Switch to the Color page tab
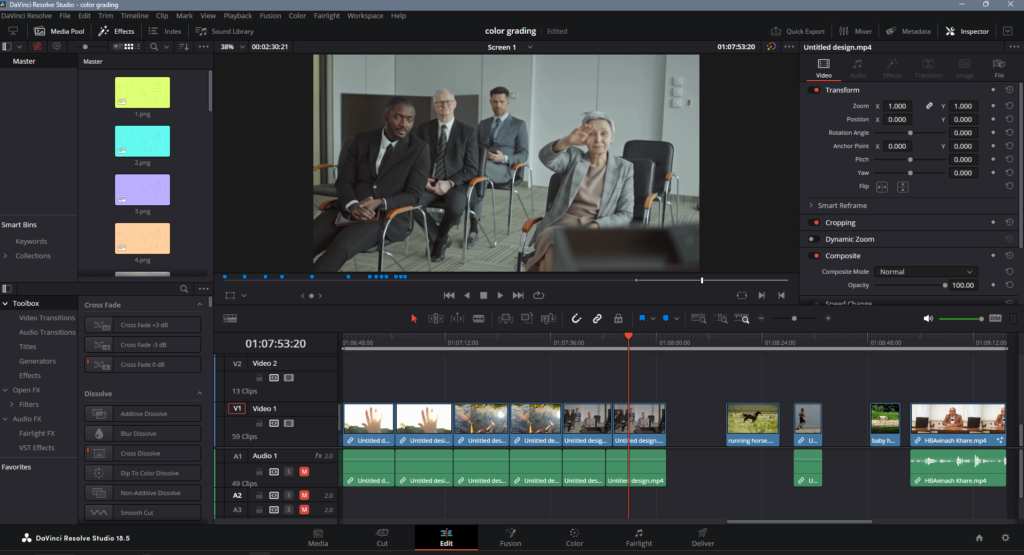The width and height of the screenshot is (1024, 555). pyautogui.click(x=575, y=537)
